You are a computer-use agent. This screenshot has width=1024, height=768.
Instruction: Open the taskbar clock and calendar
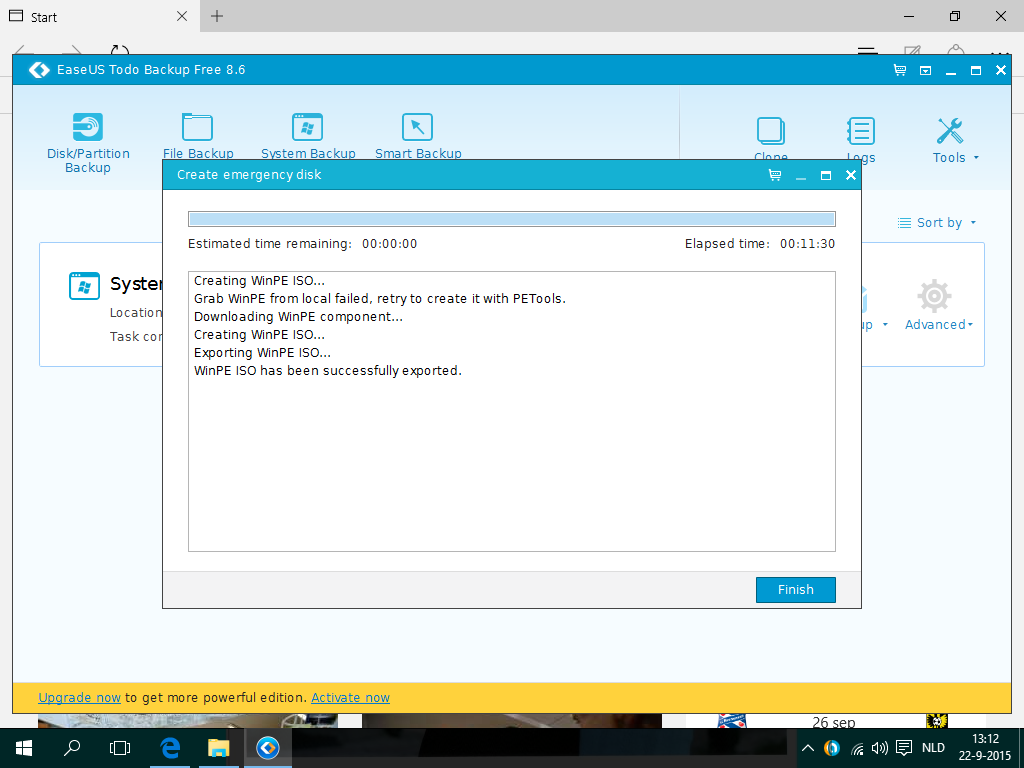click(x=985, y=748)
